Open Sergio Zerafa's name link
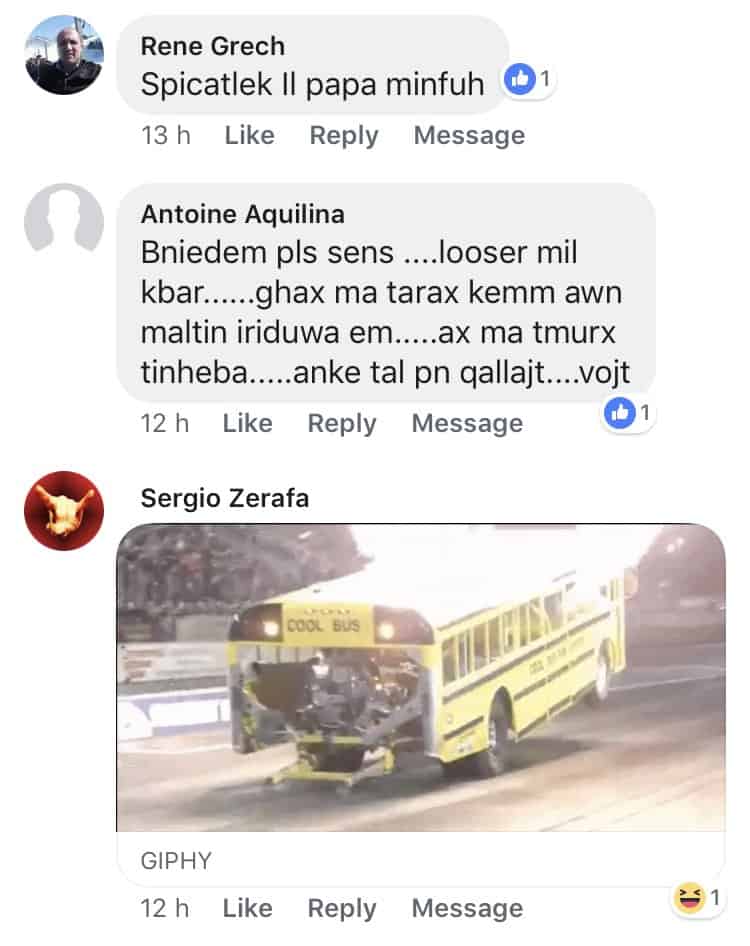Image resolution: width=750 pixels, height=946 pixels. (x=224, y=498)
